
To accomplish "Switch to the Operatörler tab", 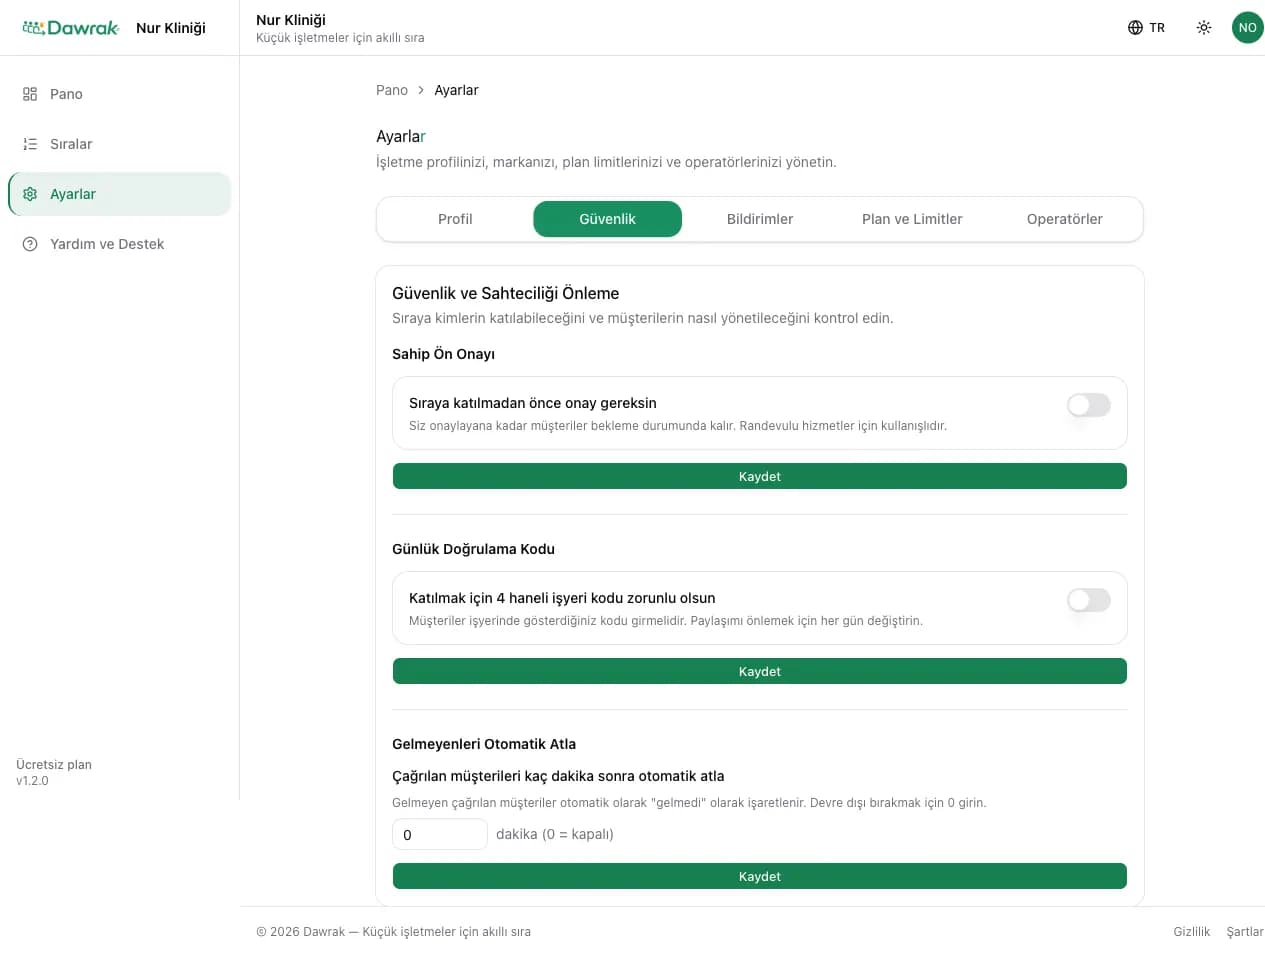I will 1064,219.
